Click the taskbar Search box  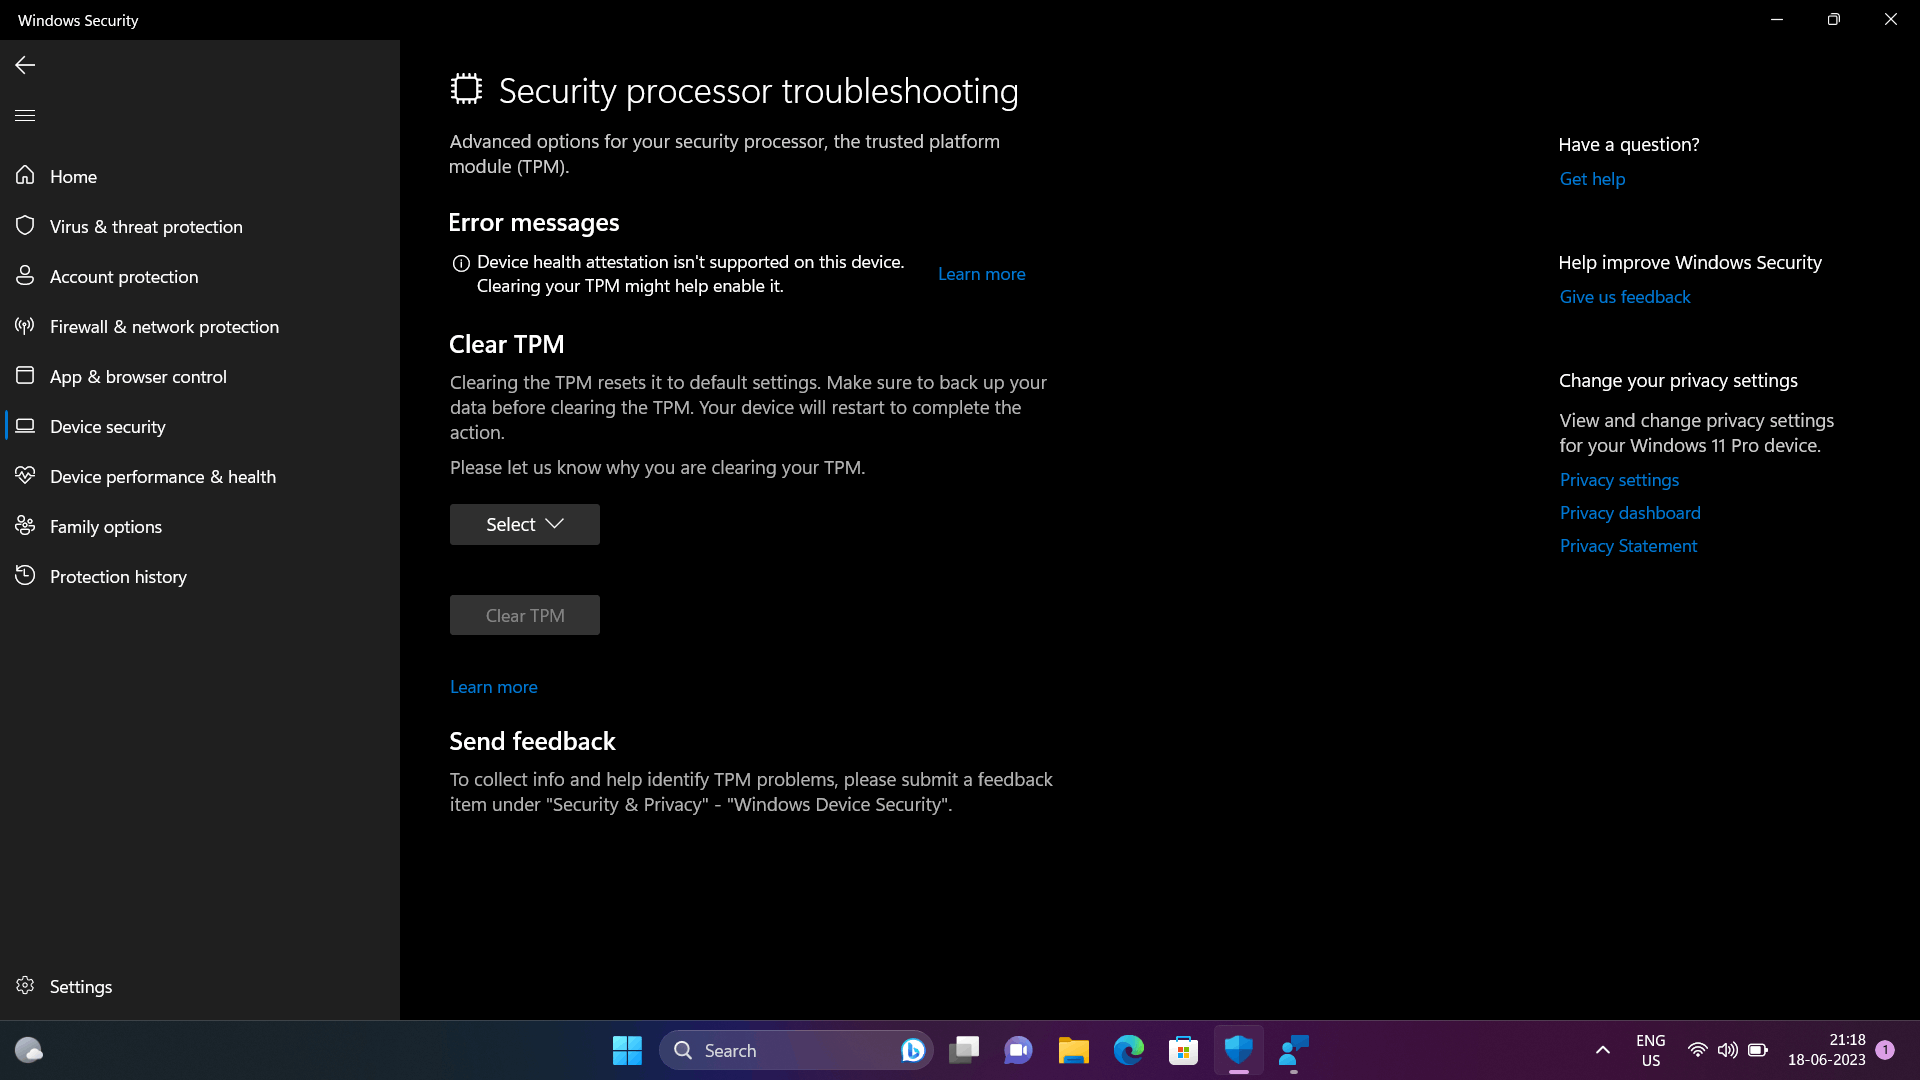(x=780, y=1050)
